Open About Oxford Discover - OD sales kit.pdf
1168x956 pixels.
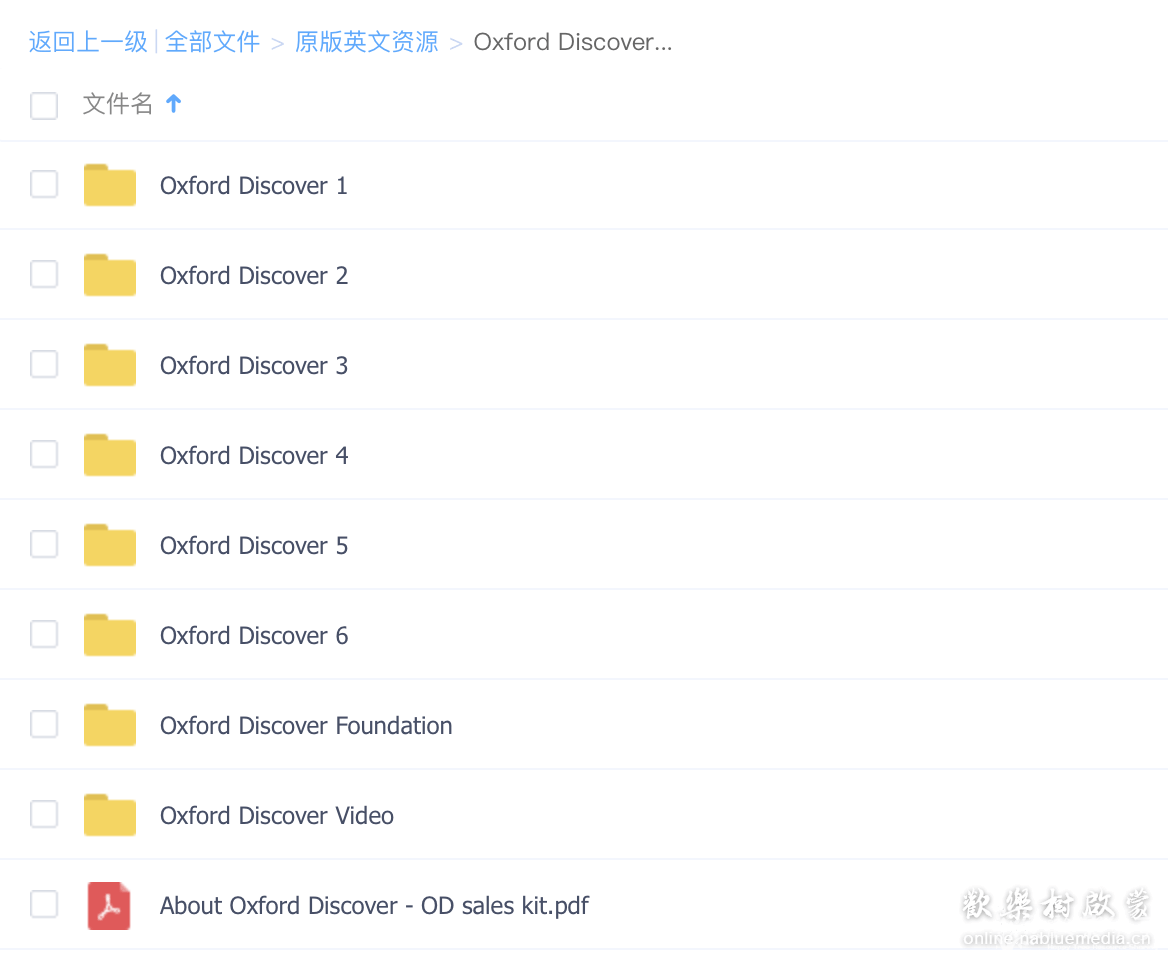[375, 906]
